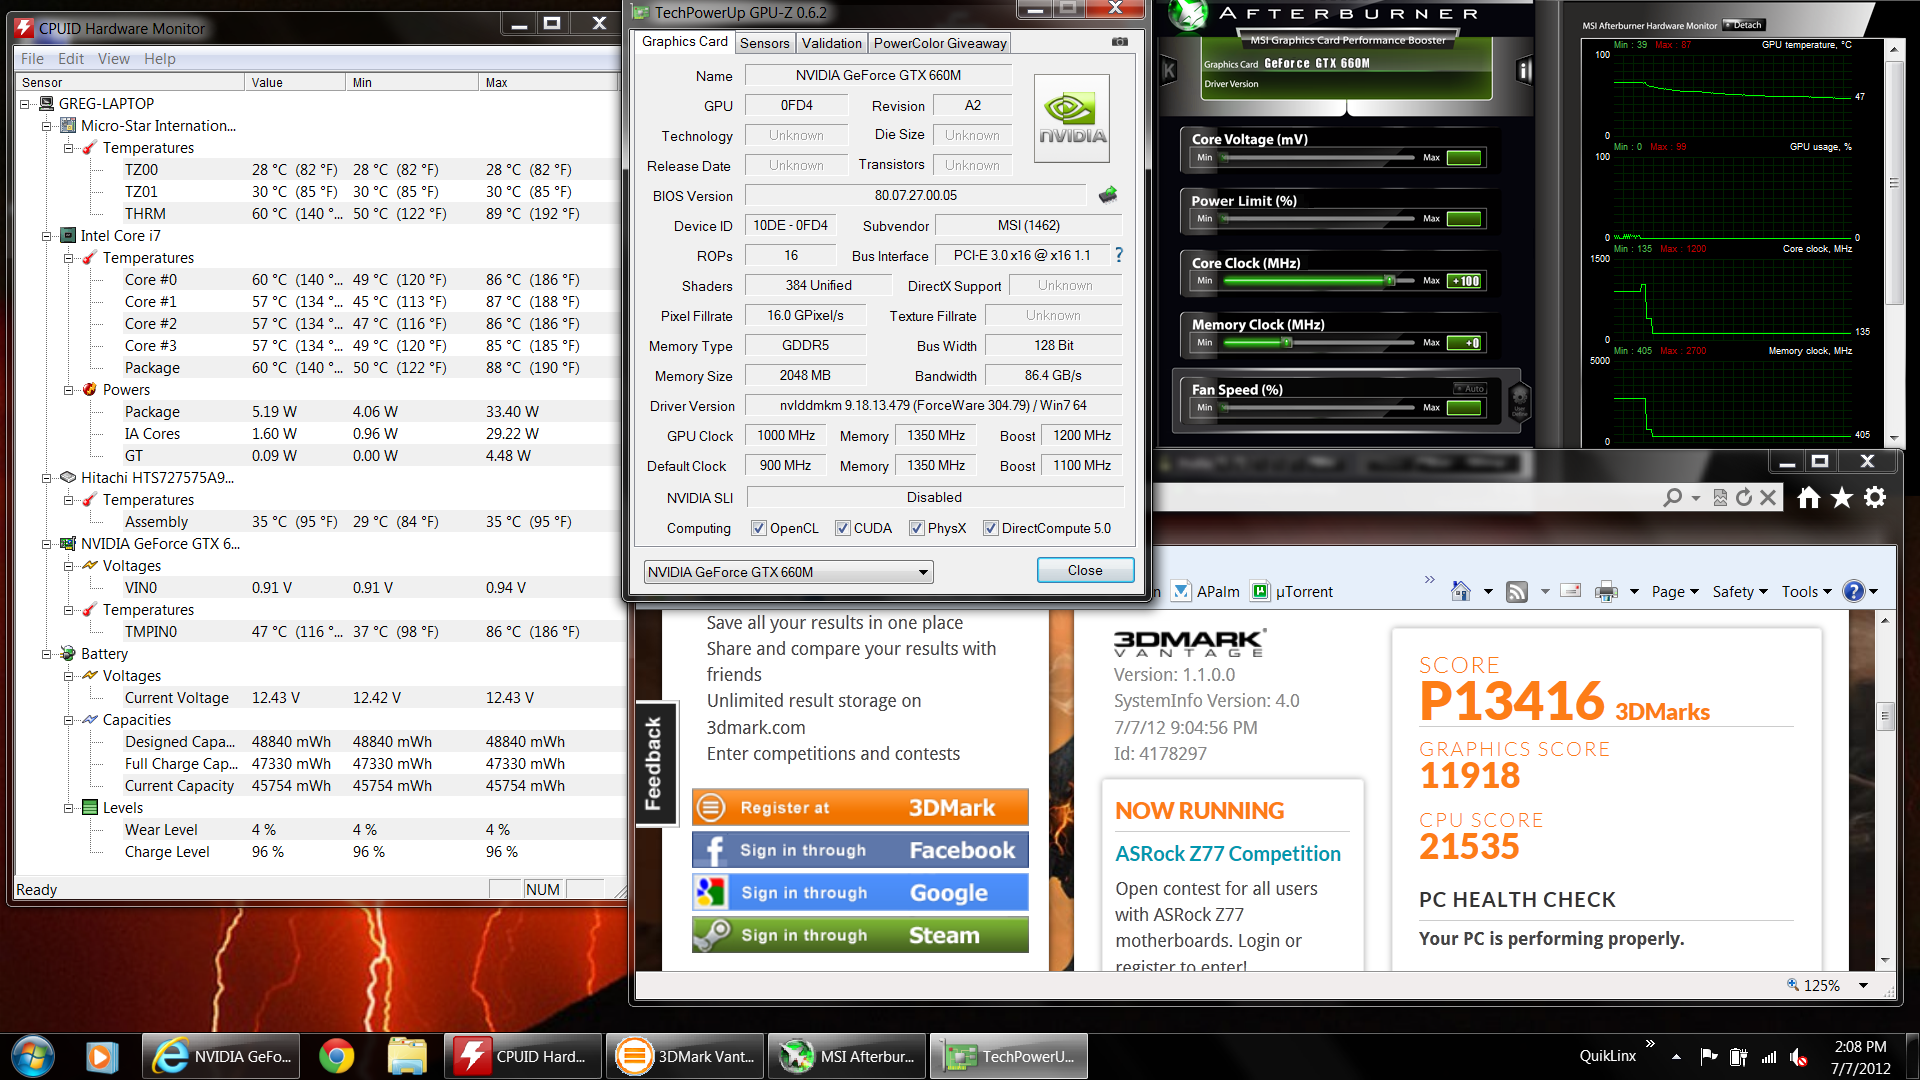Open the Tools dropdown in IE command bar
Screen dimensions: 1920x1080
click(x=1806, y=591)
